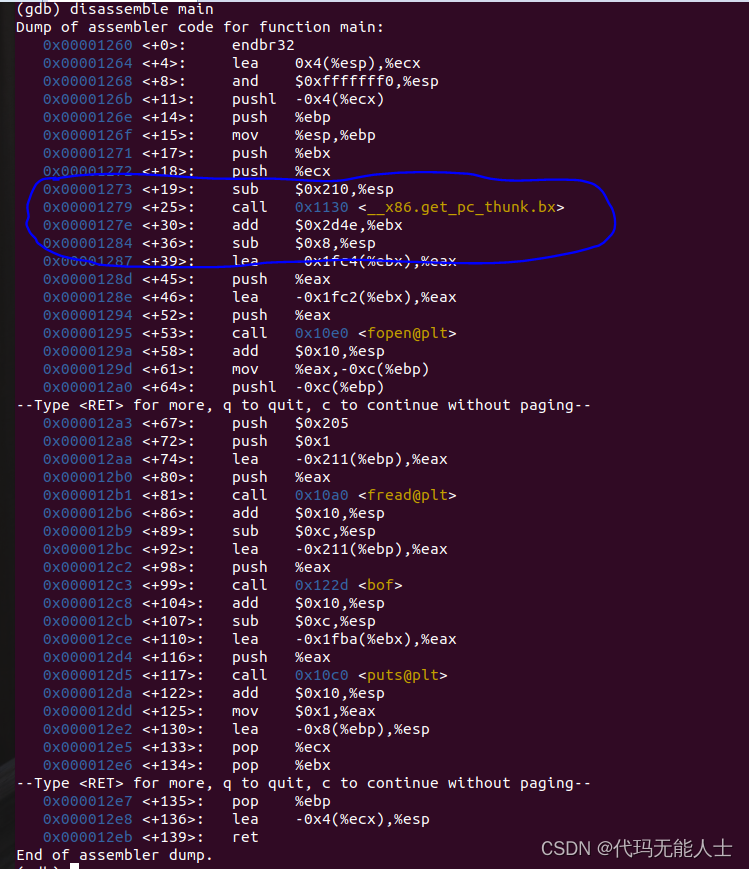Select call target 0x10e0
749x869 pixels.
tap(322, 333)
